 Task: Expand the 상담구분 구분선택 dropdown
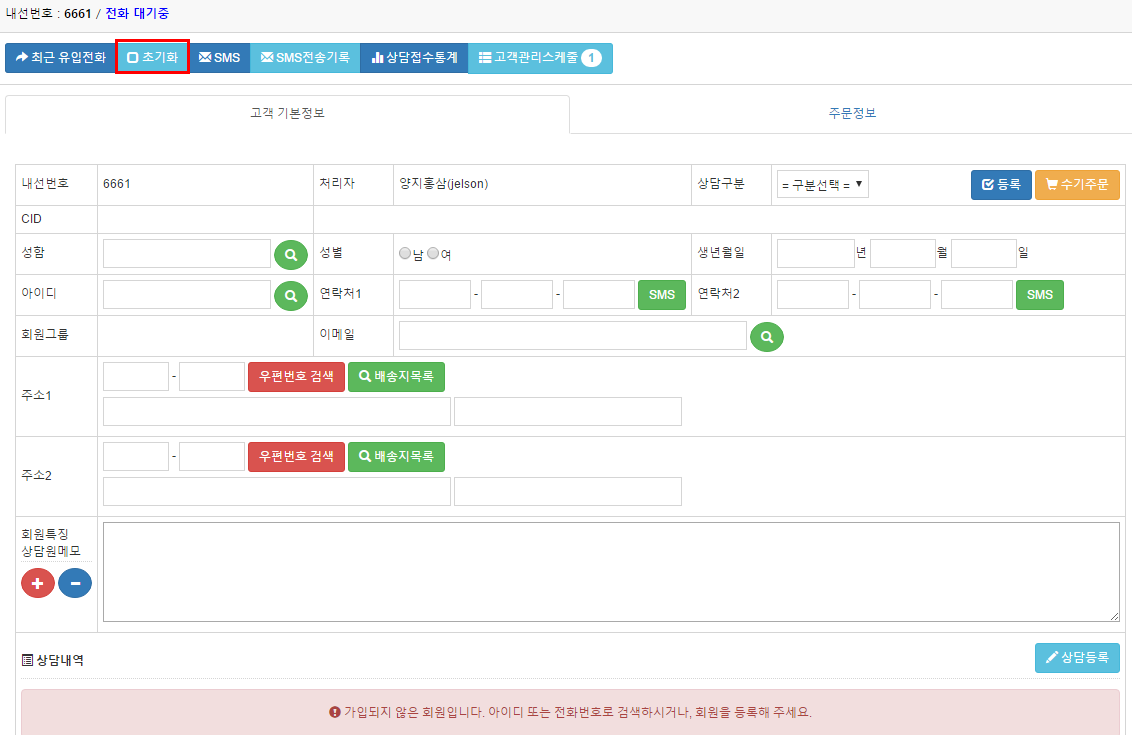(822, 185)
